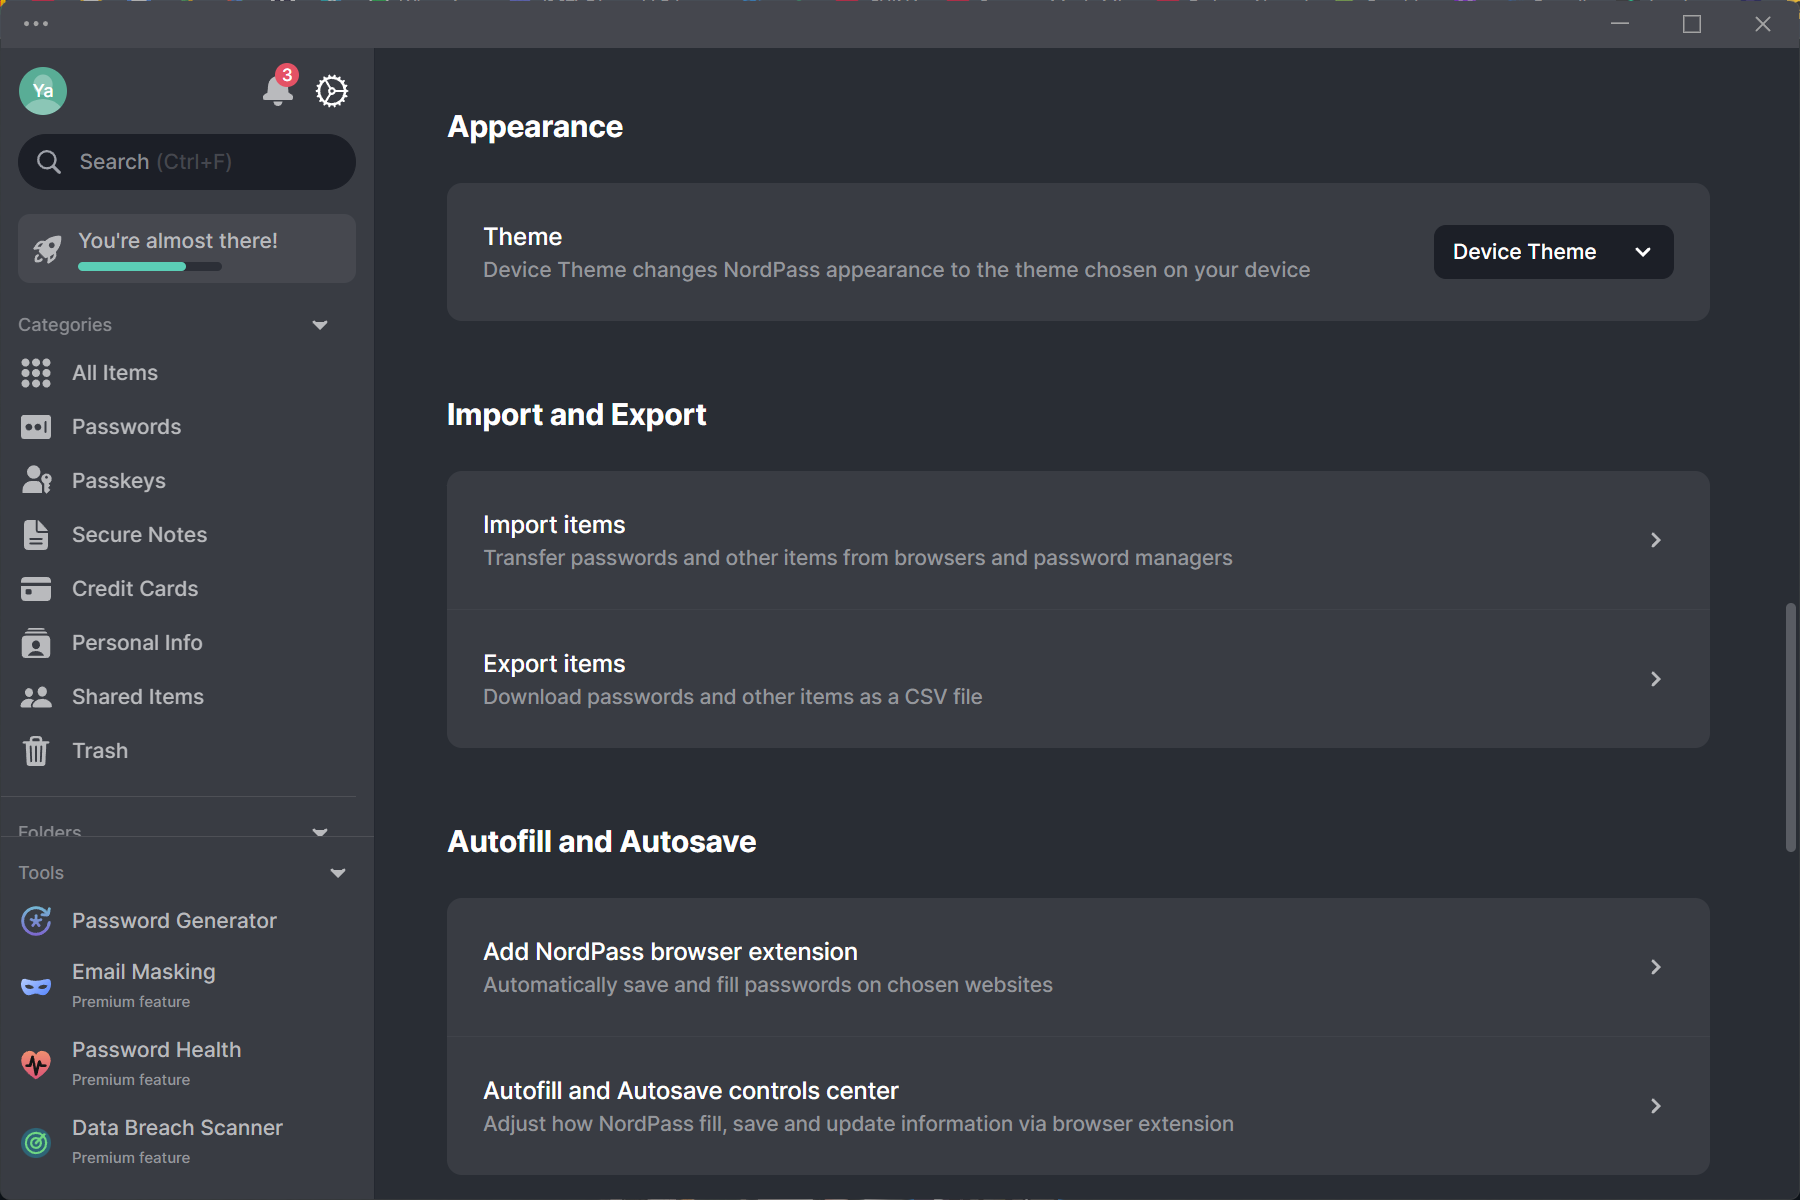Click the settings page vertical scrollbar
1800x1200 pixels.
coord(1791,727)
